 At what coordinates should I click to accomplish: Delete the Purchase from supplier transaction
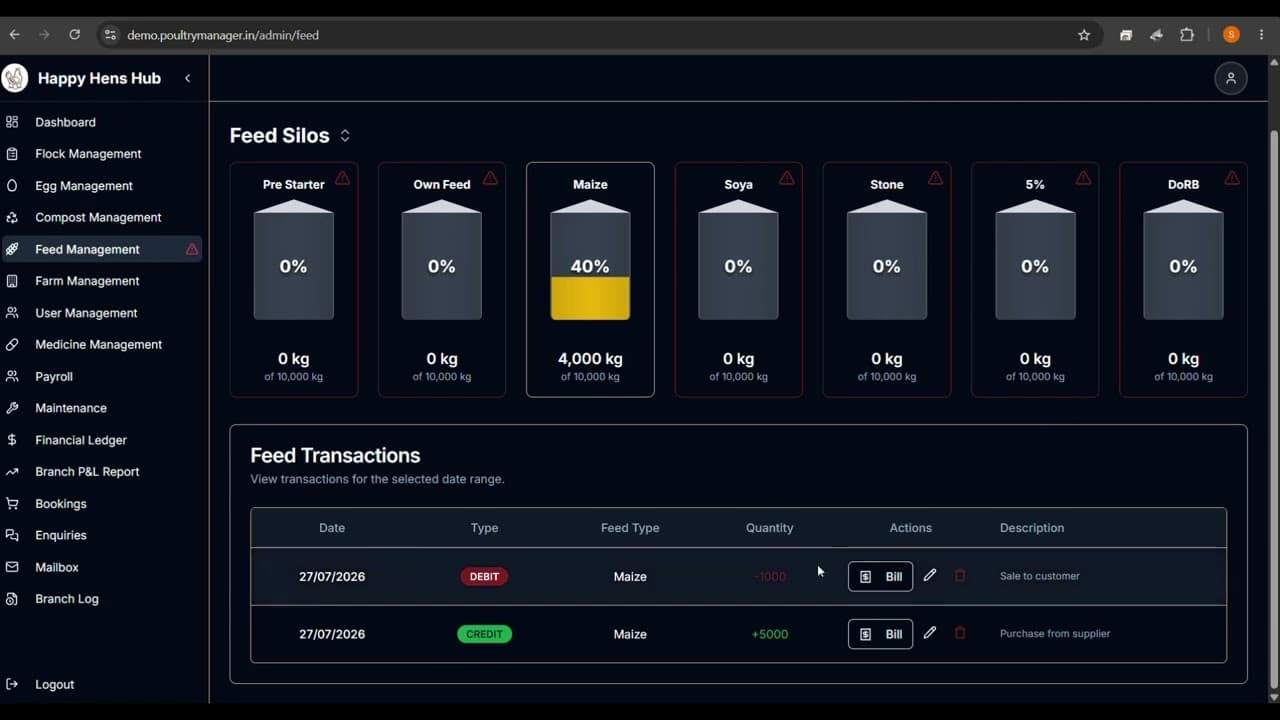960,633
